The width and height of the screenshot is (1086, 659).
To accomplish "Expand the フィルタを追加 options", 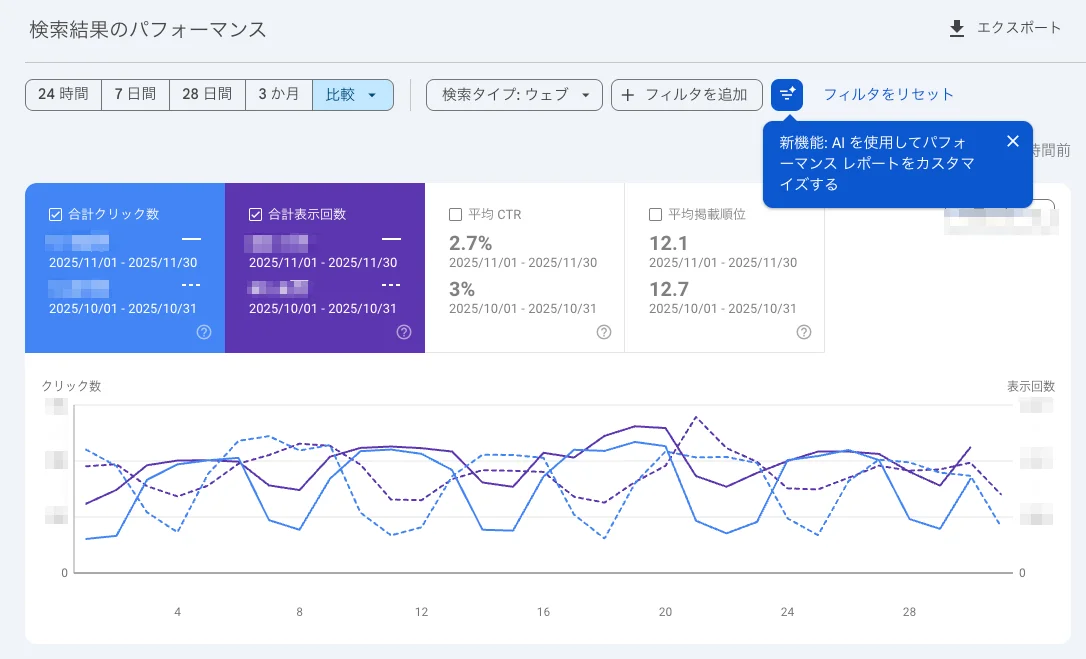I will click(687, 95).
